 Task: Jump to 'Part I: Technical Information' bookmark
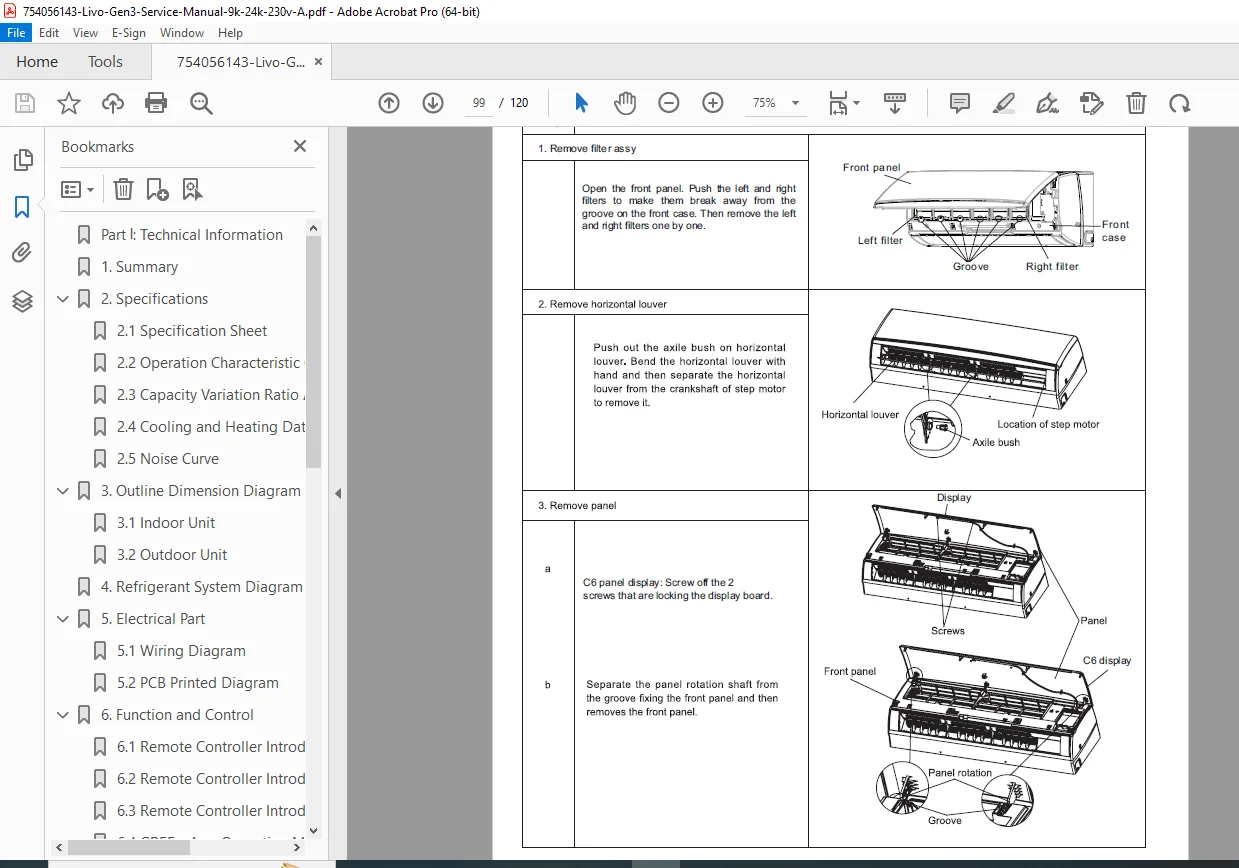tap(191, 235)
